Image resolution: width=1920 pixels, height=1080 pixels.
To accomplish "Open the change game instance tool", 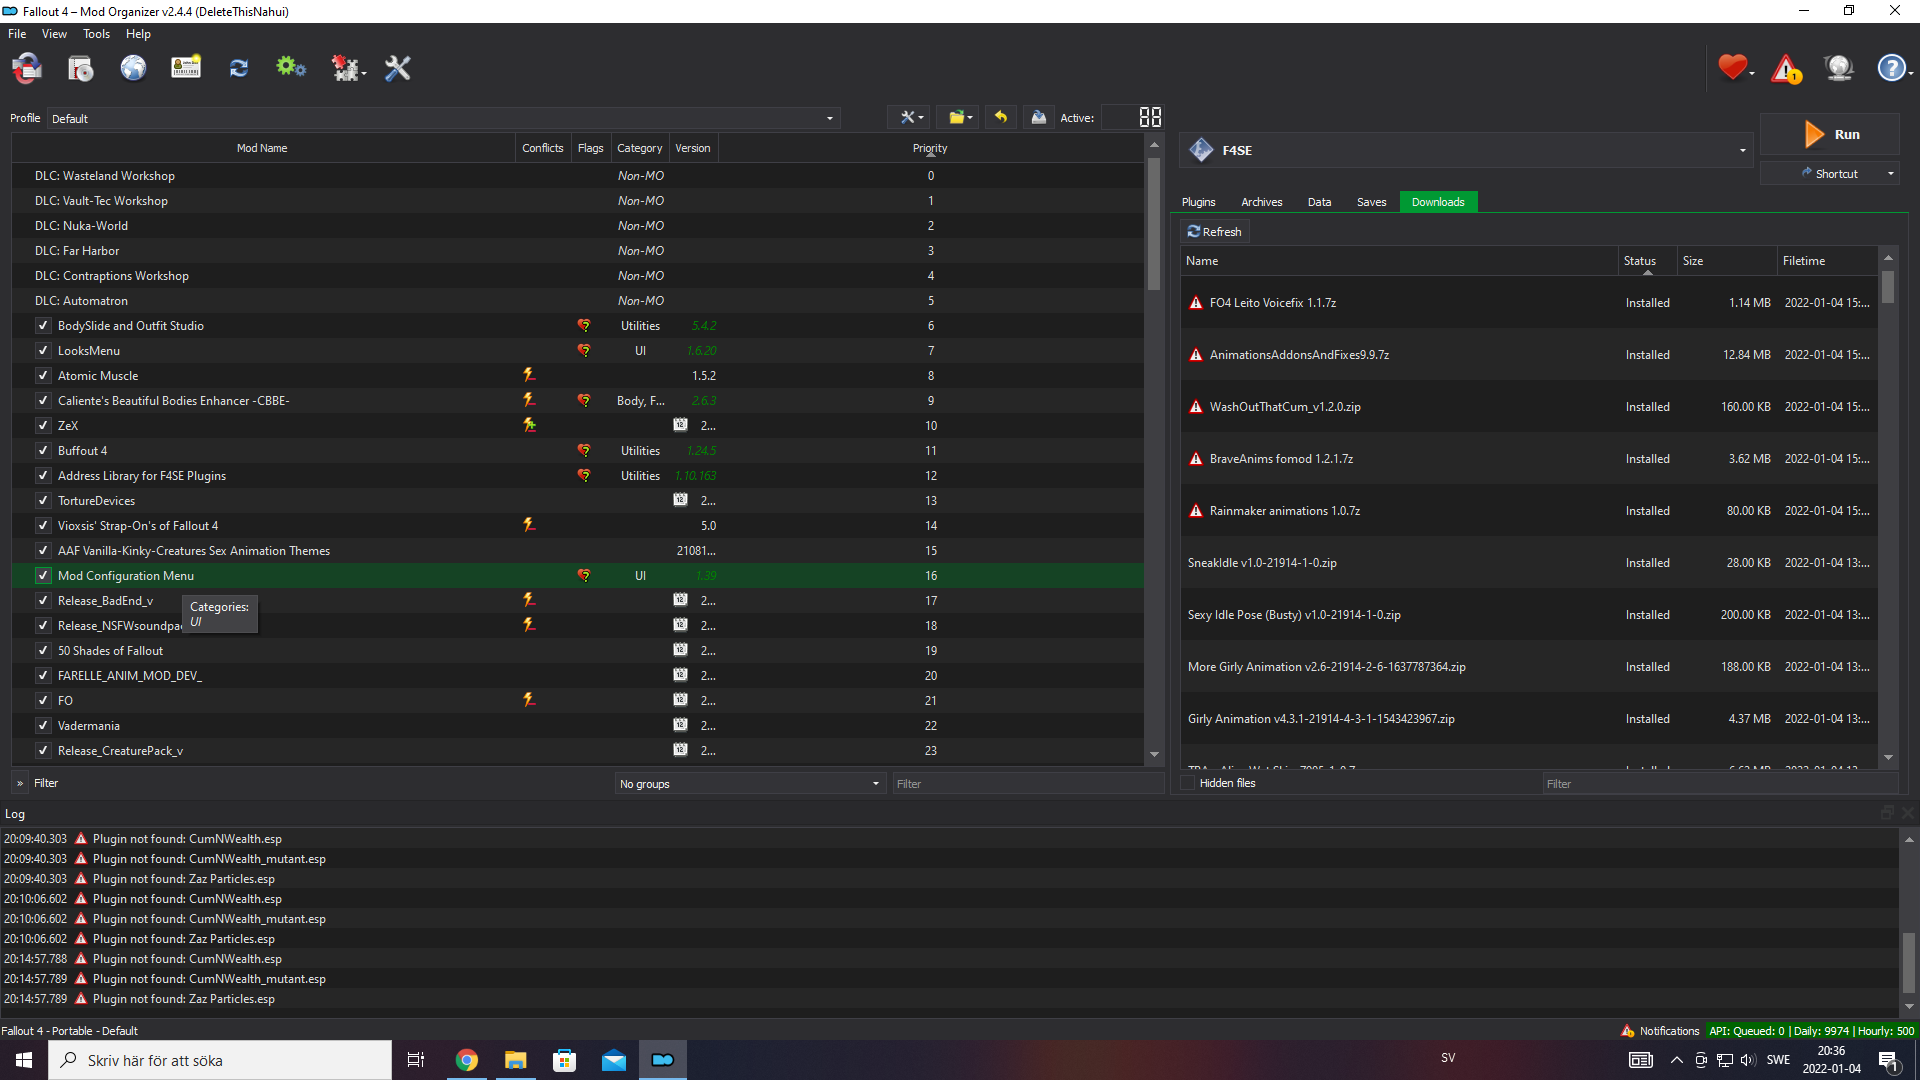I will coord(27,68).
